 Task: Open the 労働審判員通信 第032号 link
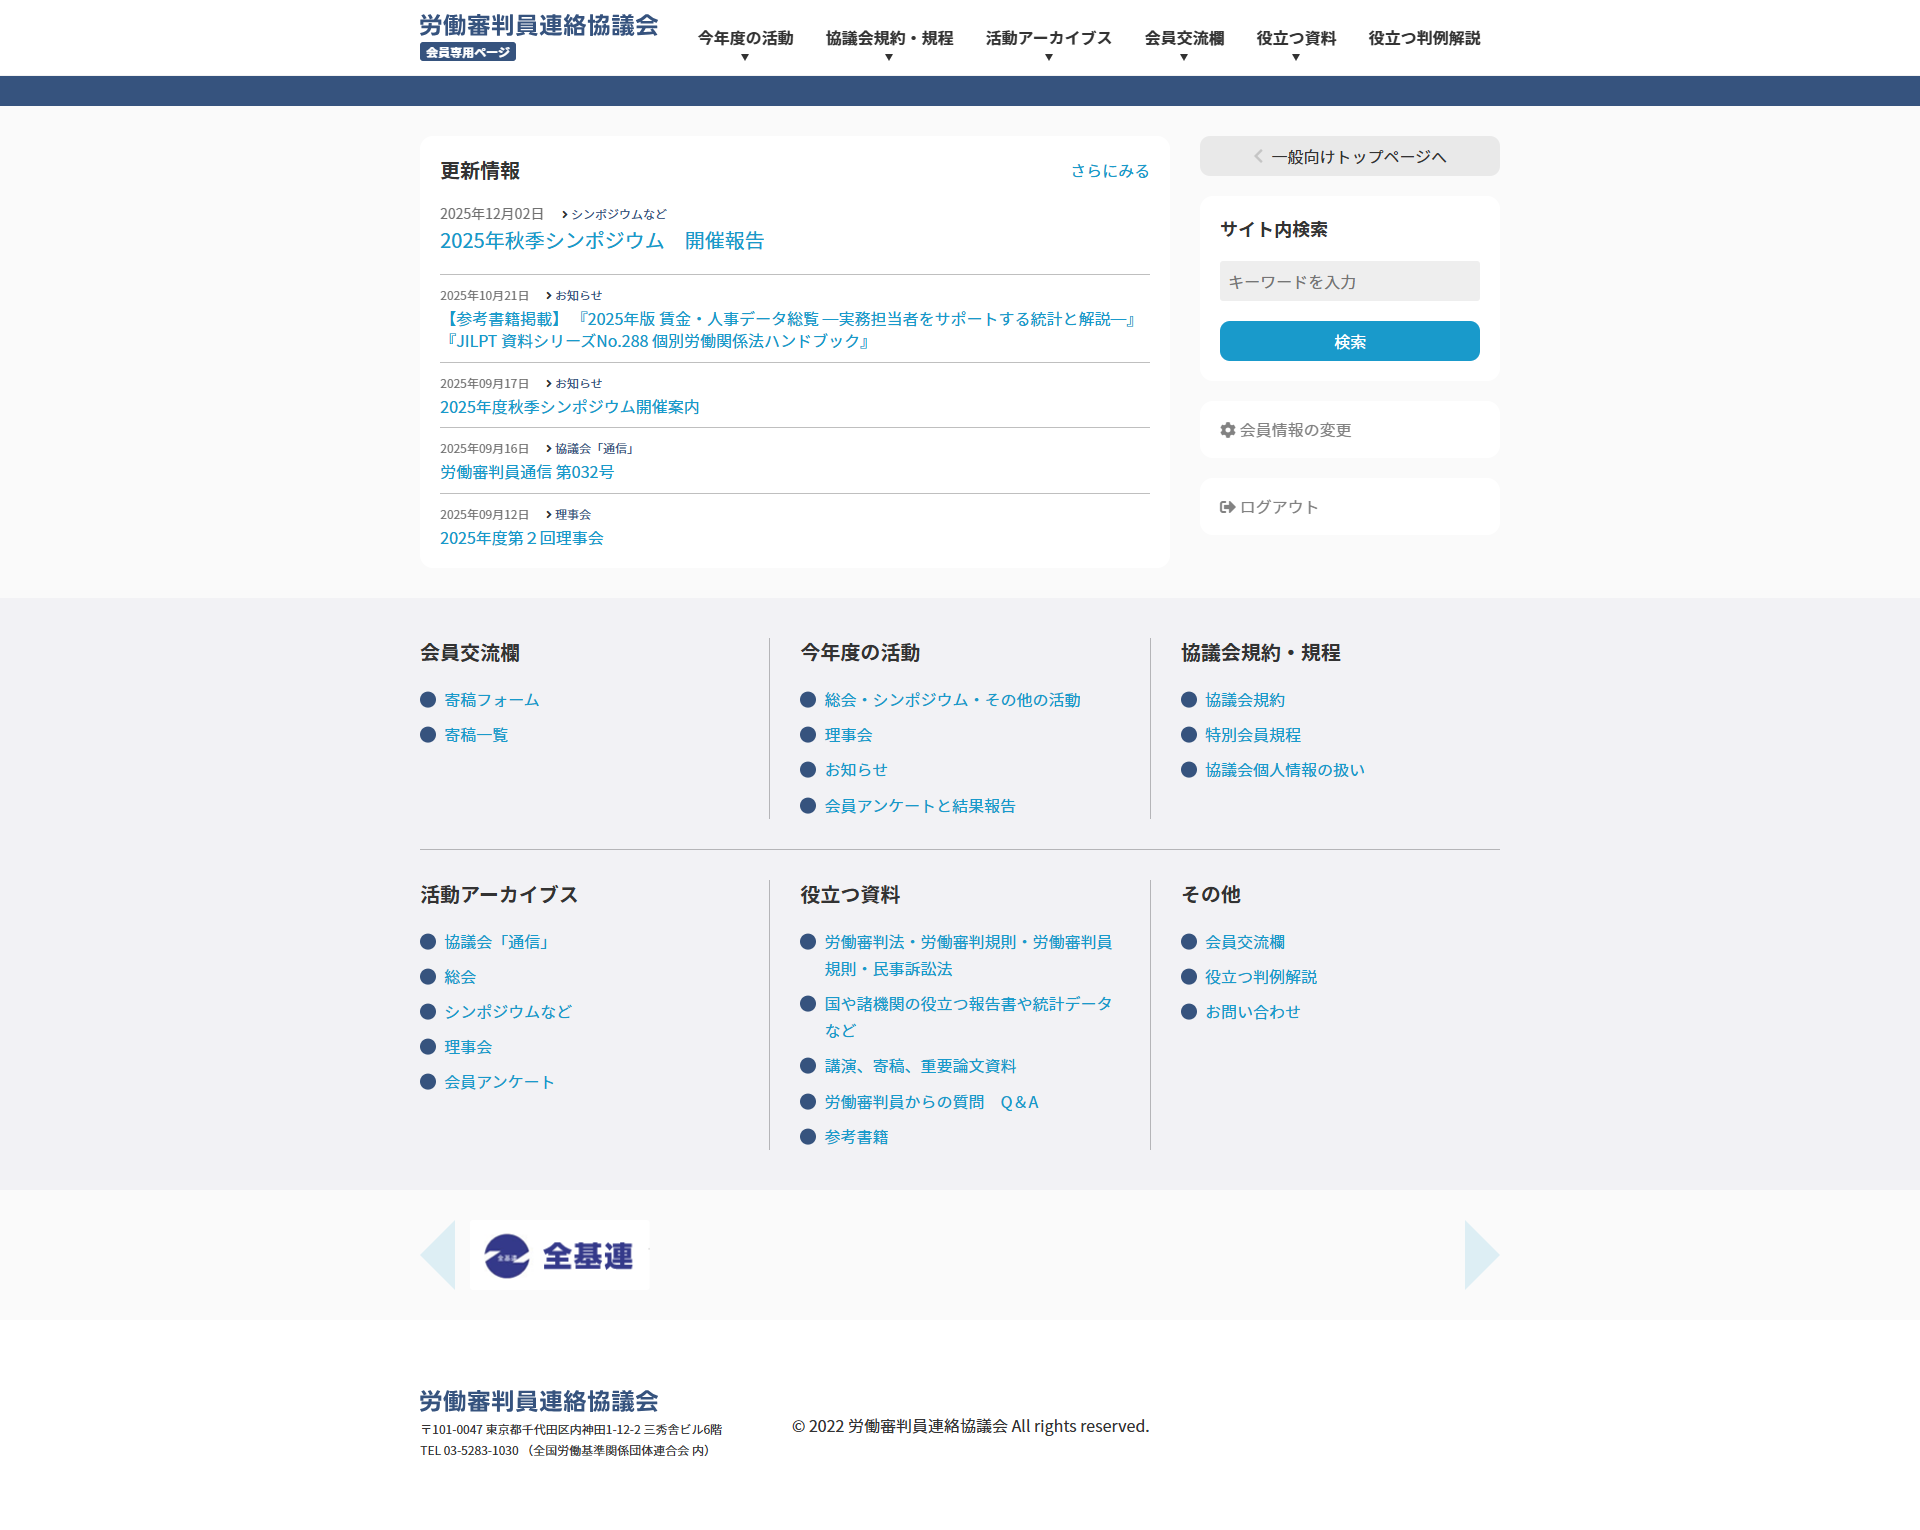click(527, 472)
